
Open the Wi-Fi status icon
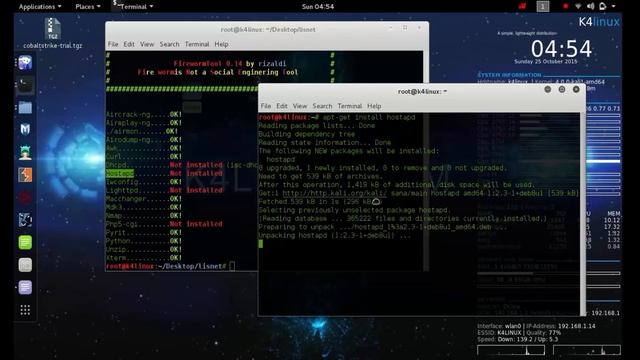[x=578, y=6]
